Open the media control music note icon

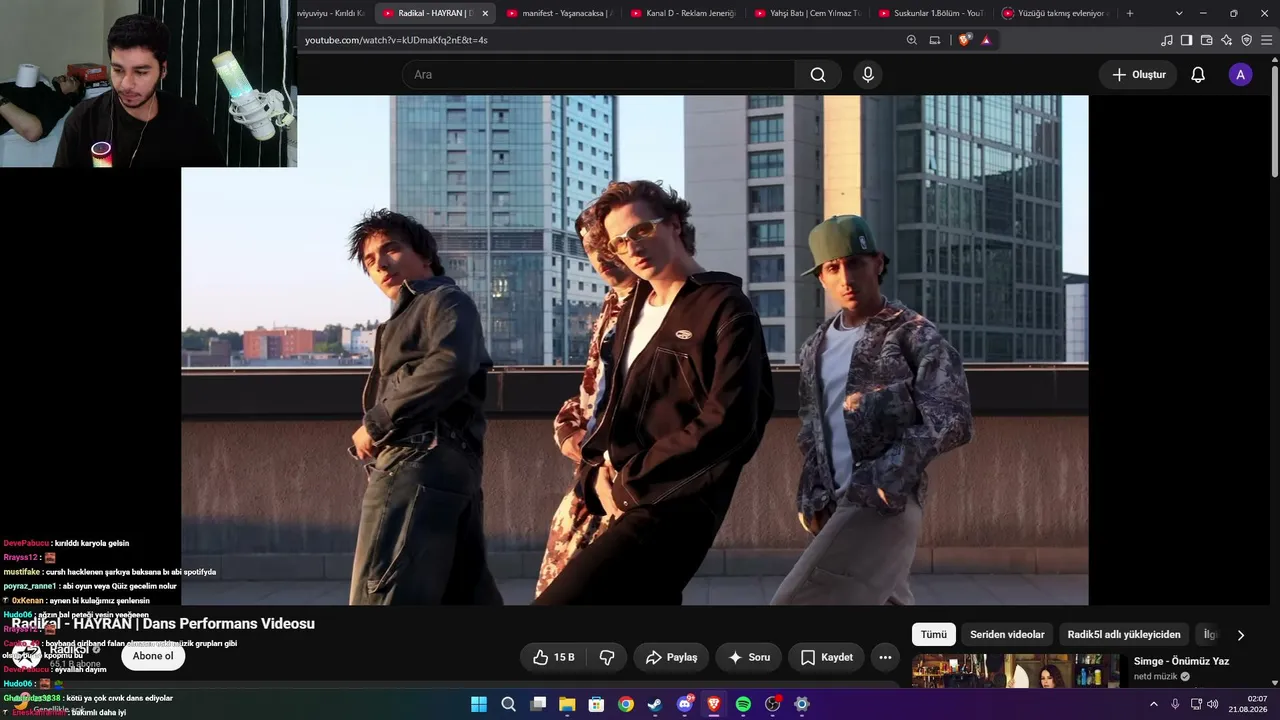coord(1167,40)
